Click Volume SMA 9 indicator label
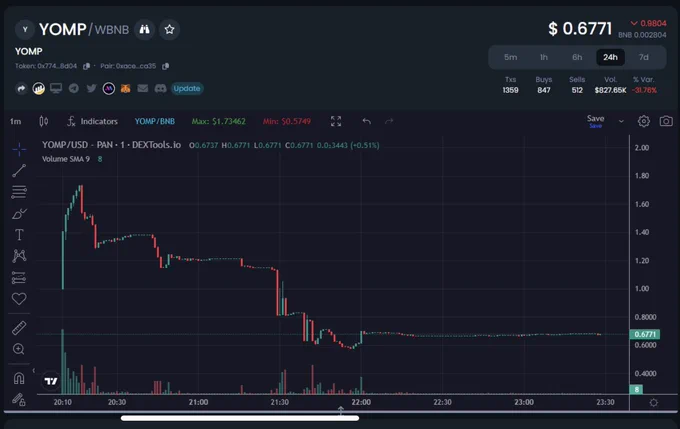Viewport: 680px width, 429px height. click(66, 159)
